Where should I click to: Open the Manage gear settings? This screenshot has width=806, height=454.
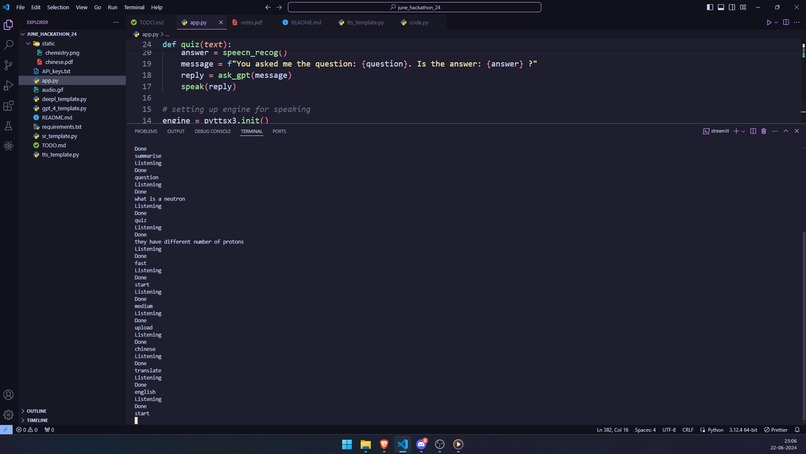8,414
